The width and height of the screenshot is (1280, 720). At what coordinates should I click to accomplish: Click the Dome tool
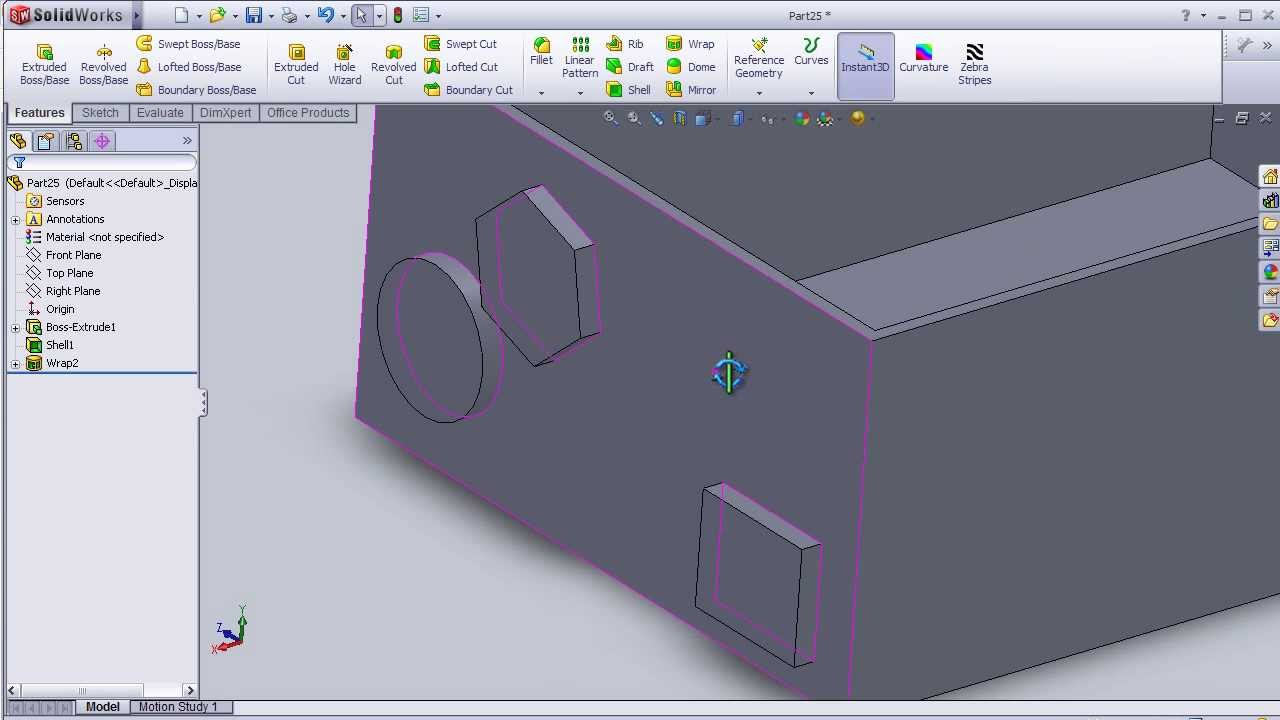(x=691, y=67)
